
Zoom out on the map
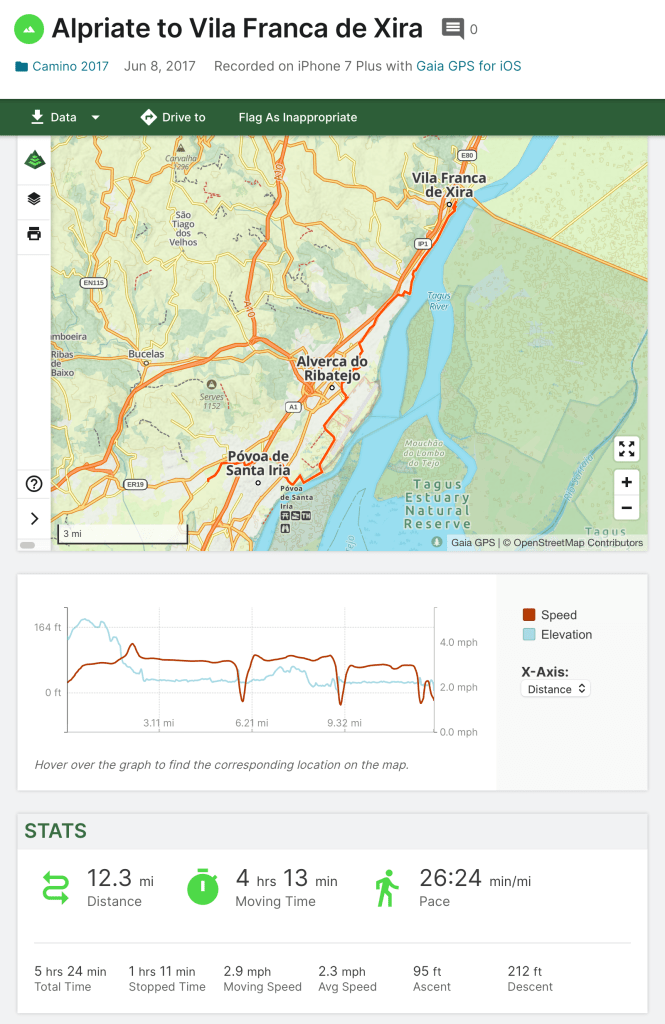626,508
